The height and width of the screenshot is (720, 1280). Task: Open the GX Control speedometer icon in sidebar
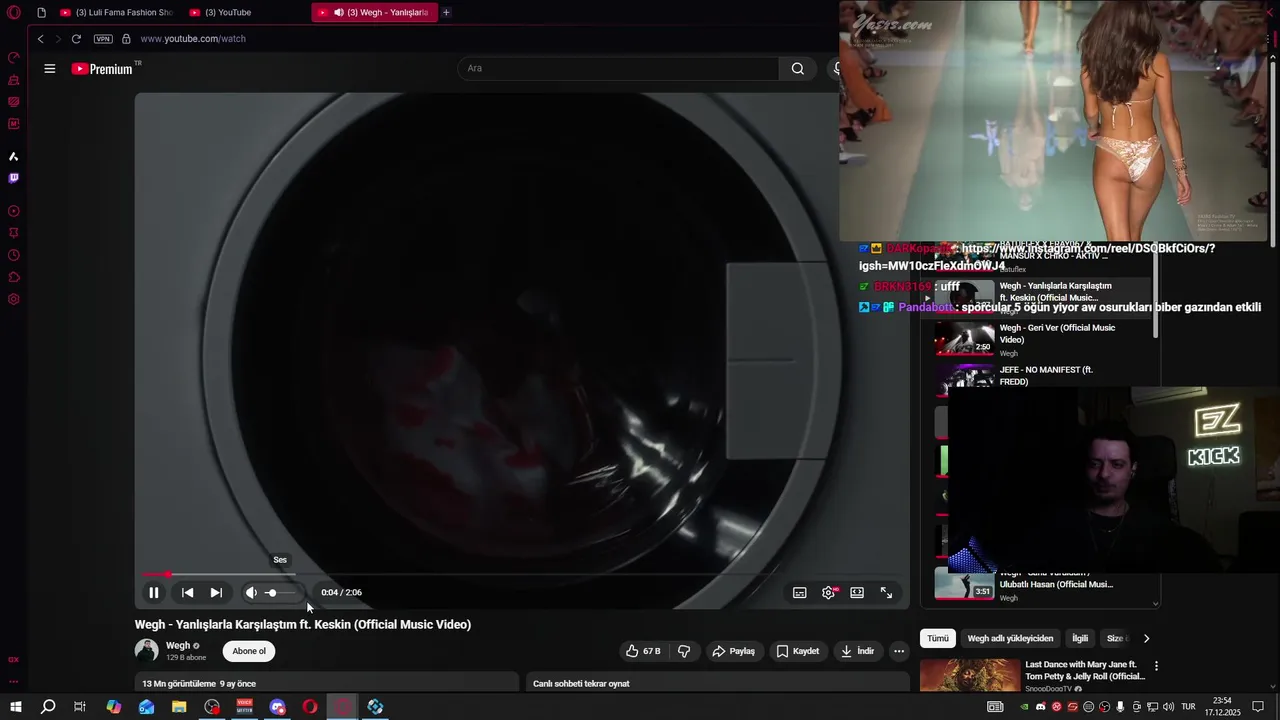[14, 58]
